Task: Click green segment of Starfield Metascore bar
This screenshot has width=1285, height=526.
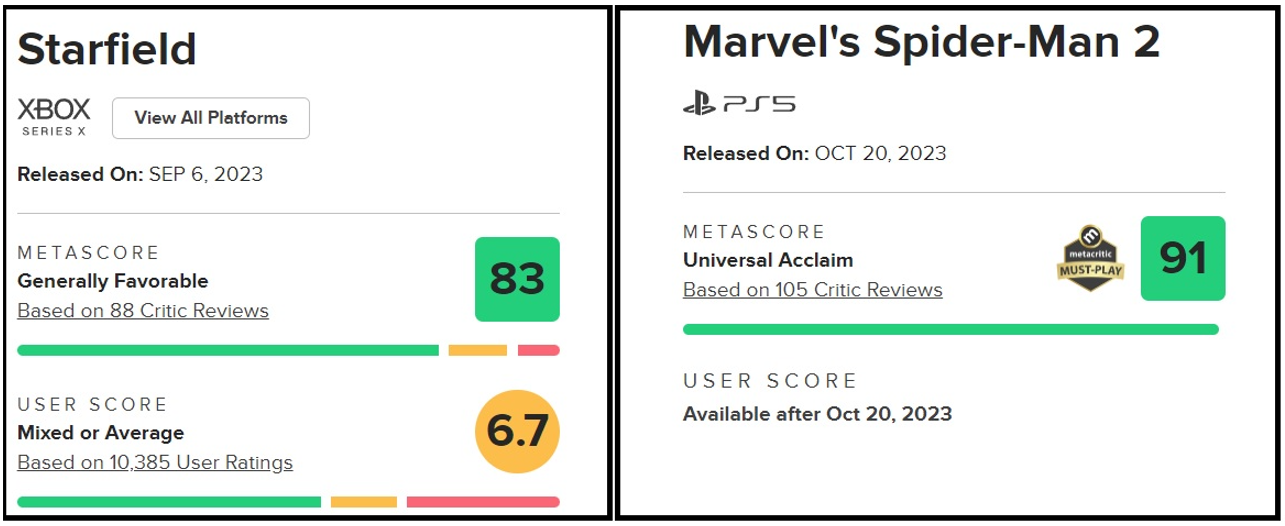Action: coord(228,350)
